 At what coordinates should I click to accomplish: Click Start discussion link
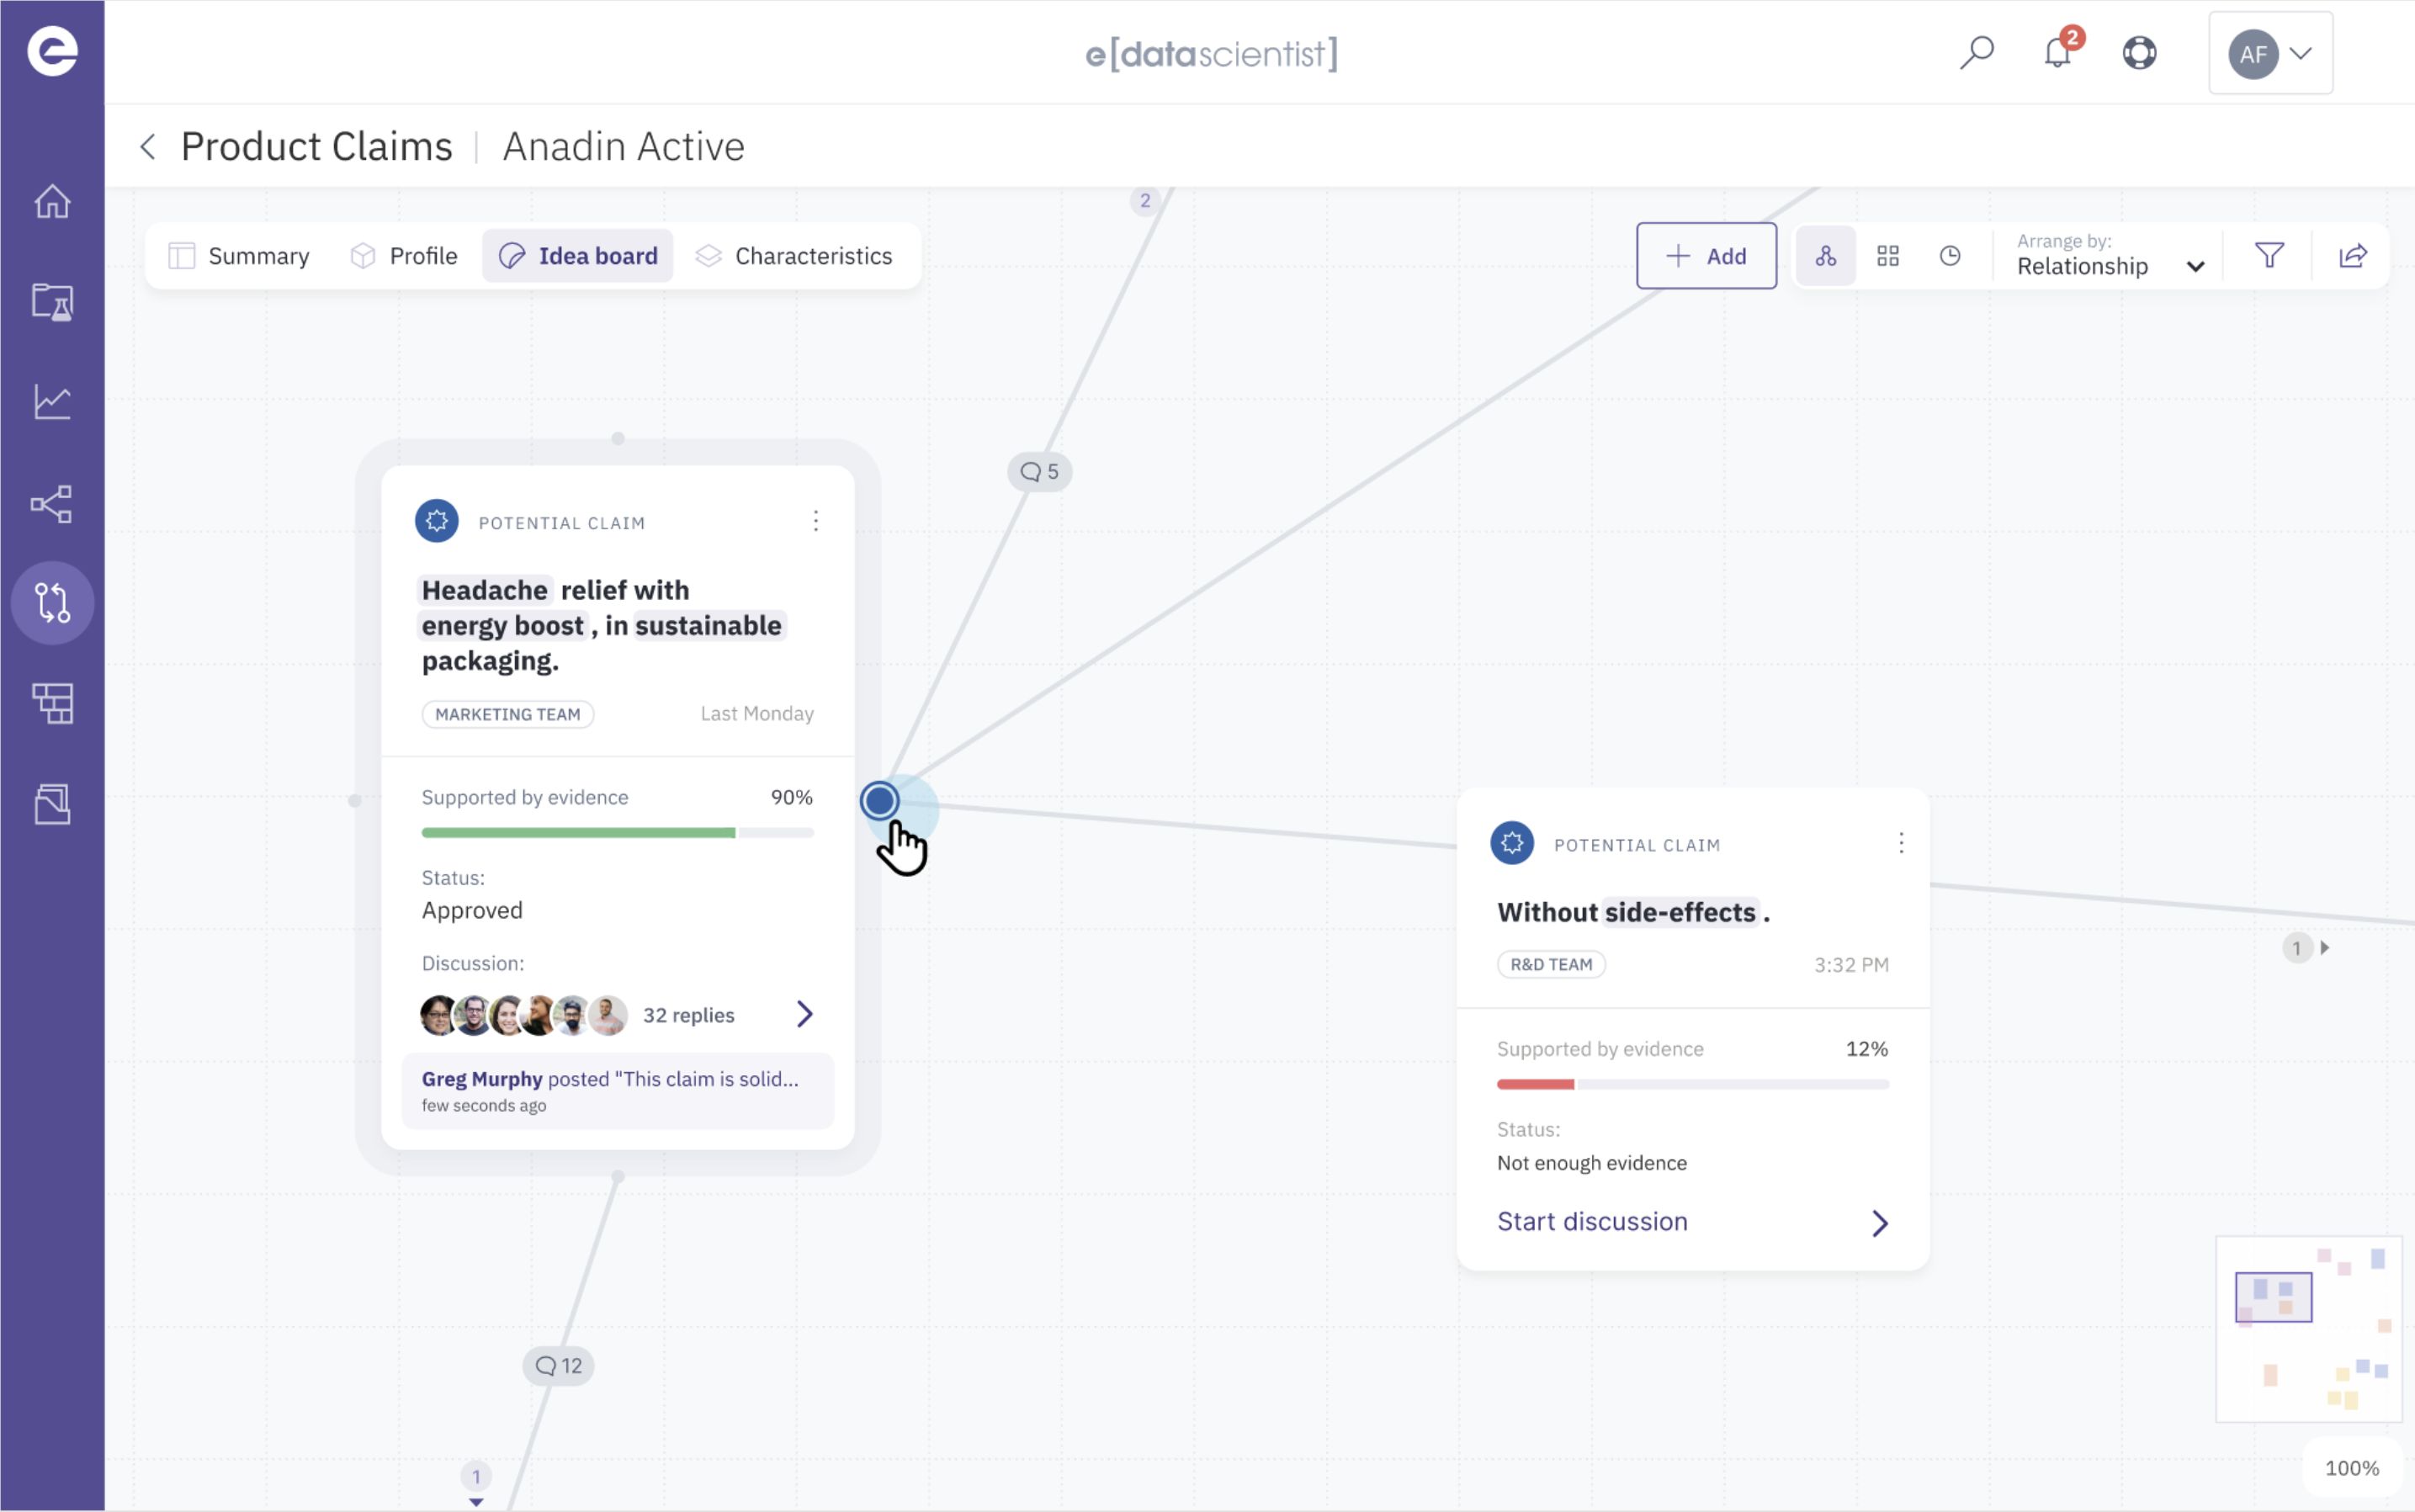1592,1222
